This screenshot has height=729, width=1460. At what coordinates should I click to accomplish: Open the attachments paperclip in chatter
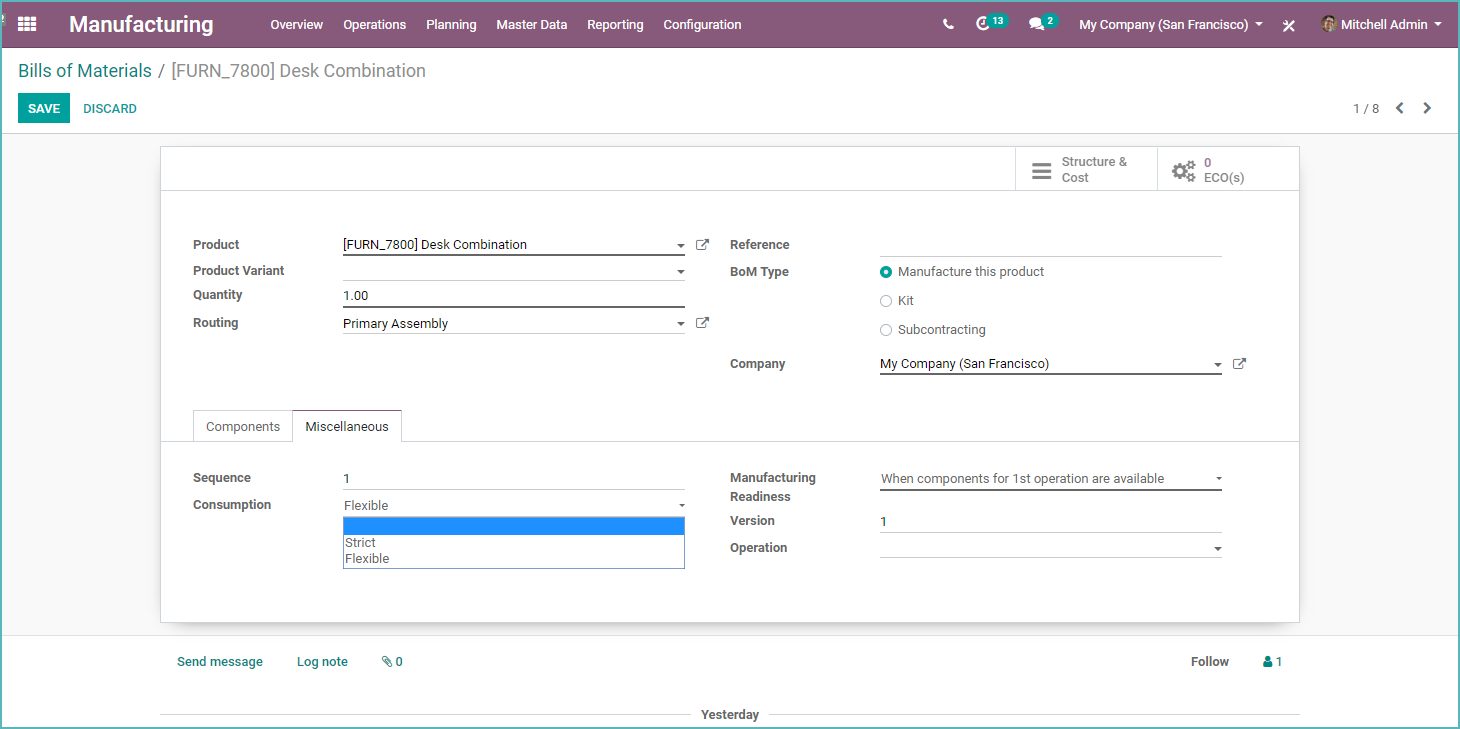click(390, 661)
